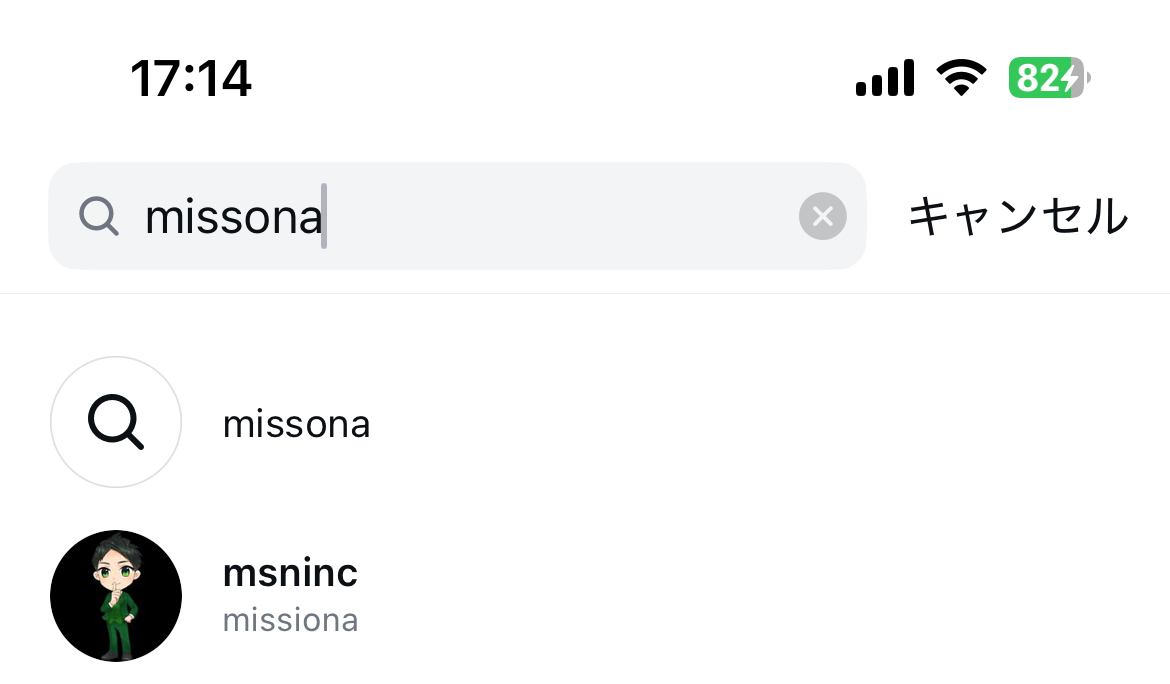Tap the battery tip right of the 82 indicator

coord(1089,78)
